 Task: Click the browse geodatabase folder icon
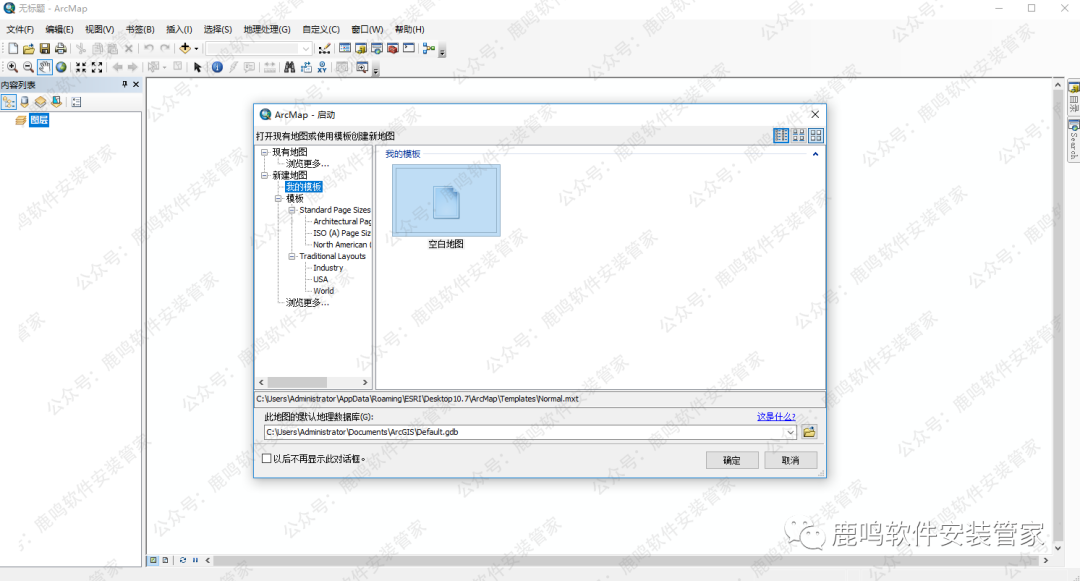pyautogui.click(x=809, y=432)
